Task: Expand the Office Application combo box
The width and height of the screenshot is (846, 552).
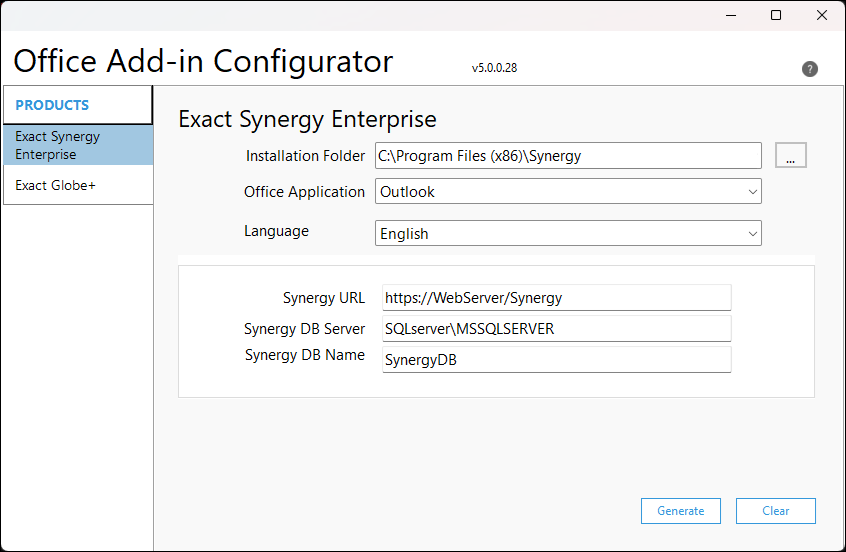Action: pyautogui.click(x=568, y=192)
